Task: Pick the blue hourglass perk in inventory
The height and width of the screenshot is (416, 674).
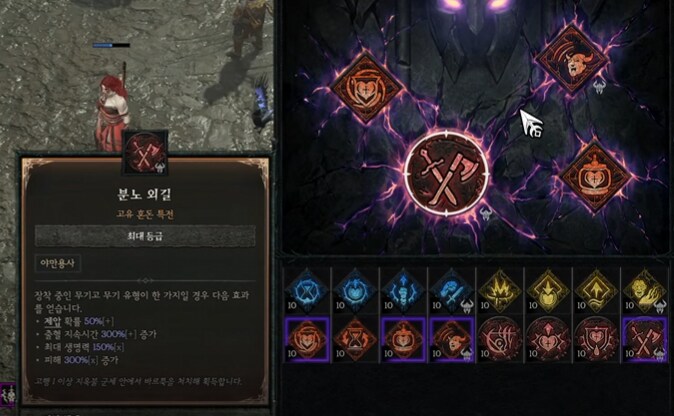Action: [x=307, y=292]
